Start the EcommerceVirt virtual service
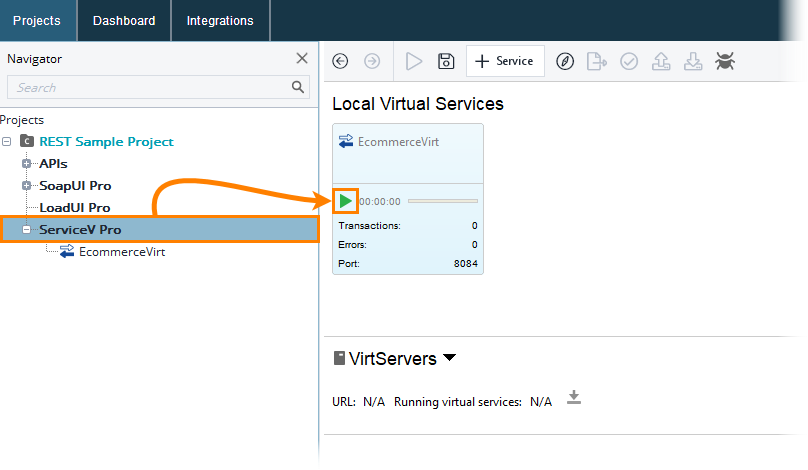This screenshot has width=808, height=470. click(345, 201)
